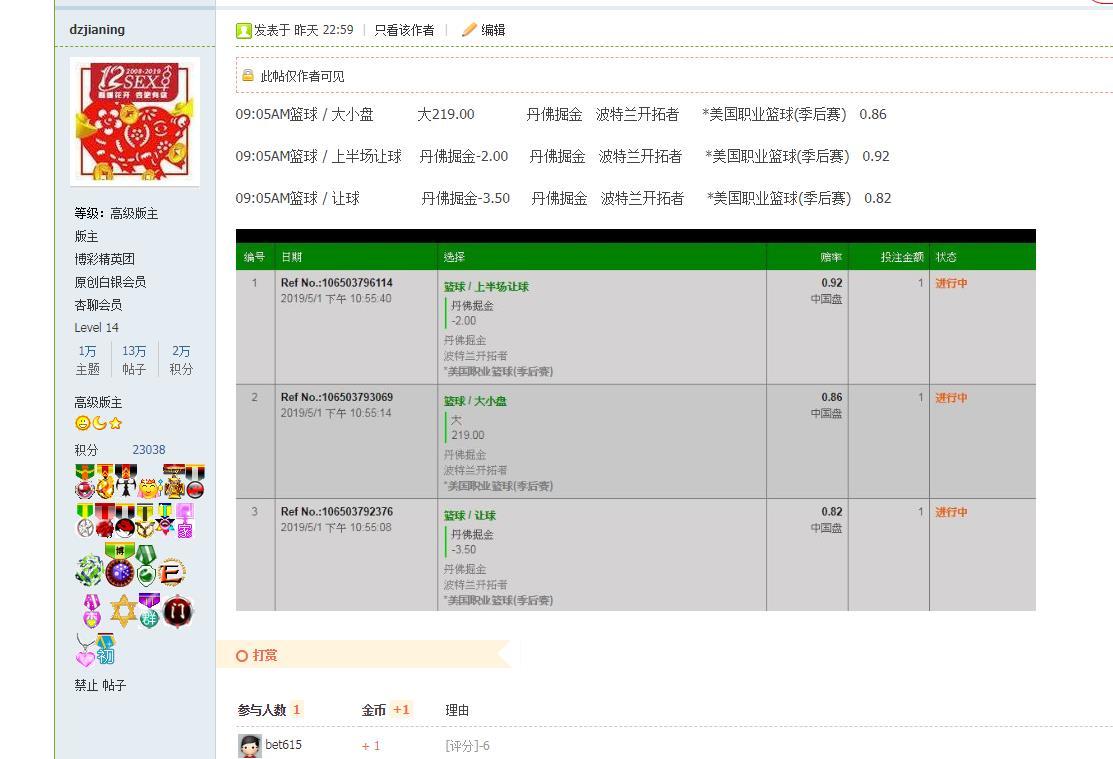Select the dark red 门 badge
This screenshot has height=759, width=1113.
pyautogui.click(x=178, y=611)
